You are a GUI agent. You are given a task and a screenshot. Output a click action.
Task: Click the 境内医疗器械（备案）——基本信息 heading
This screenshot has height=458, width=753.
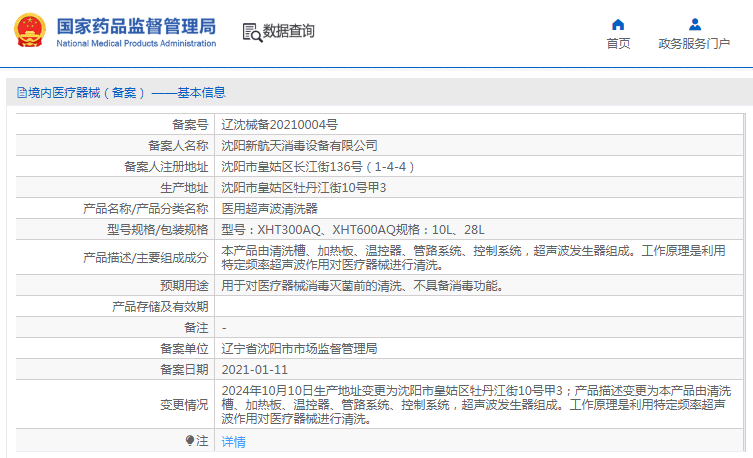tap(127, 93)
